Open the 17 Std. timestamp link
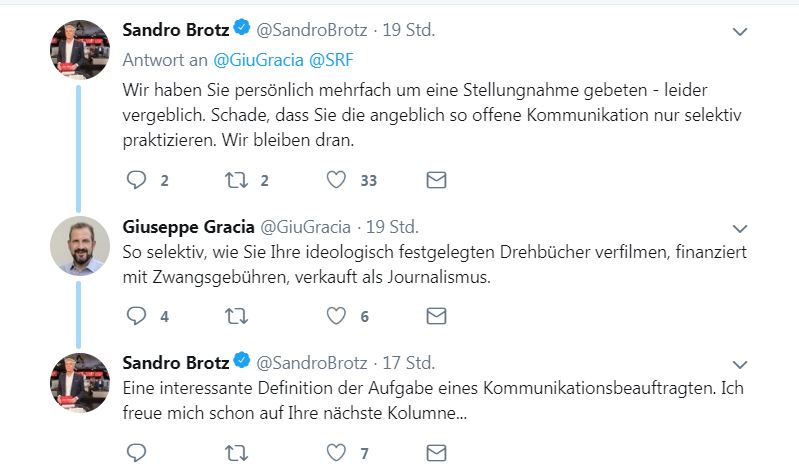 (409, 363)
